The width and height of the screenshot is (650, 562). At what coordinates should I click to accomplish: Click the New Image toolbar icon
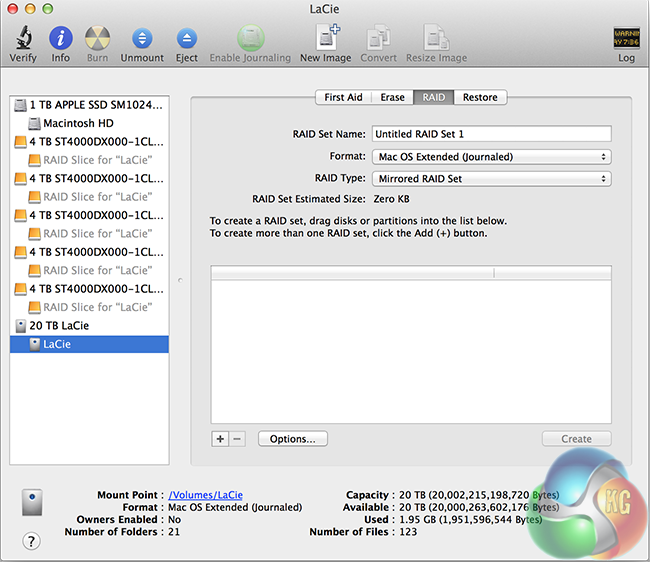click(x=325, y=39)
